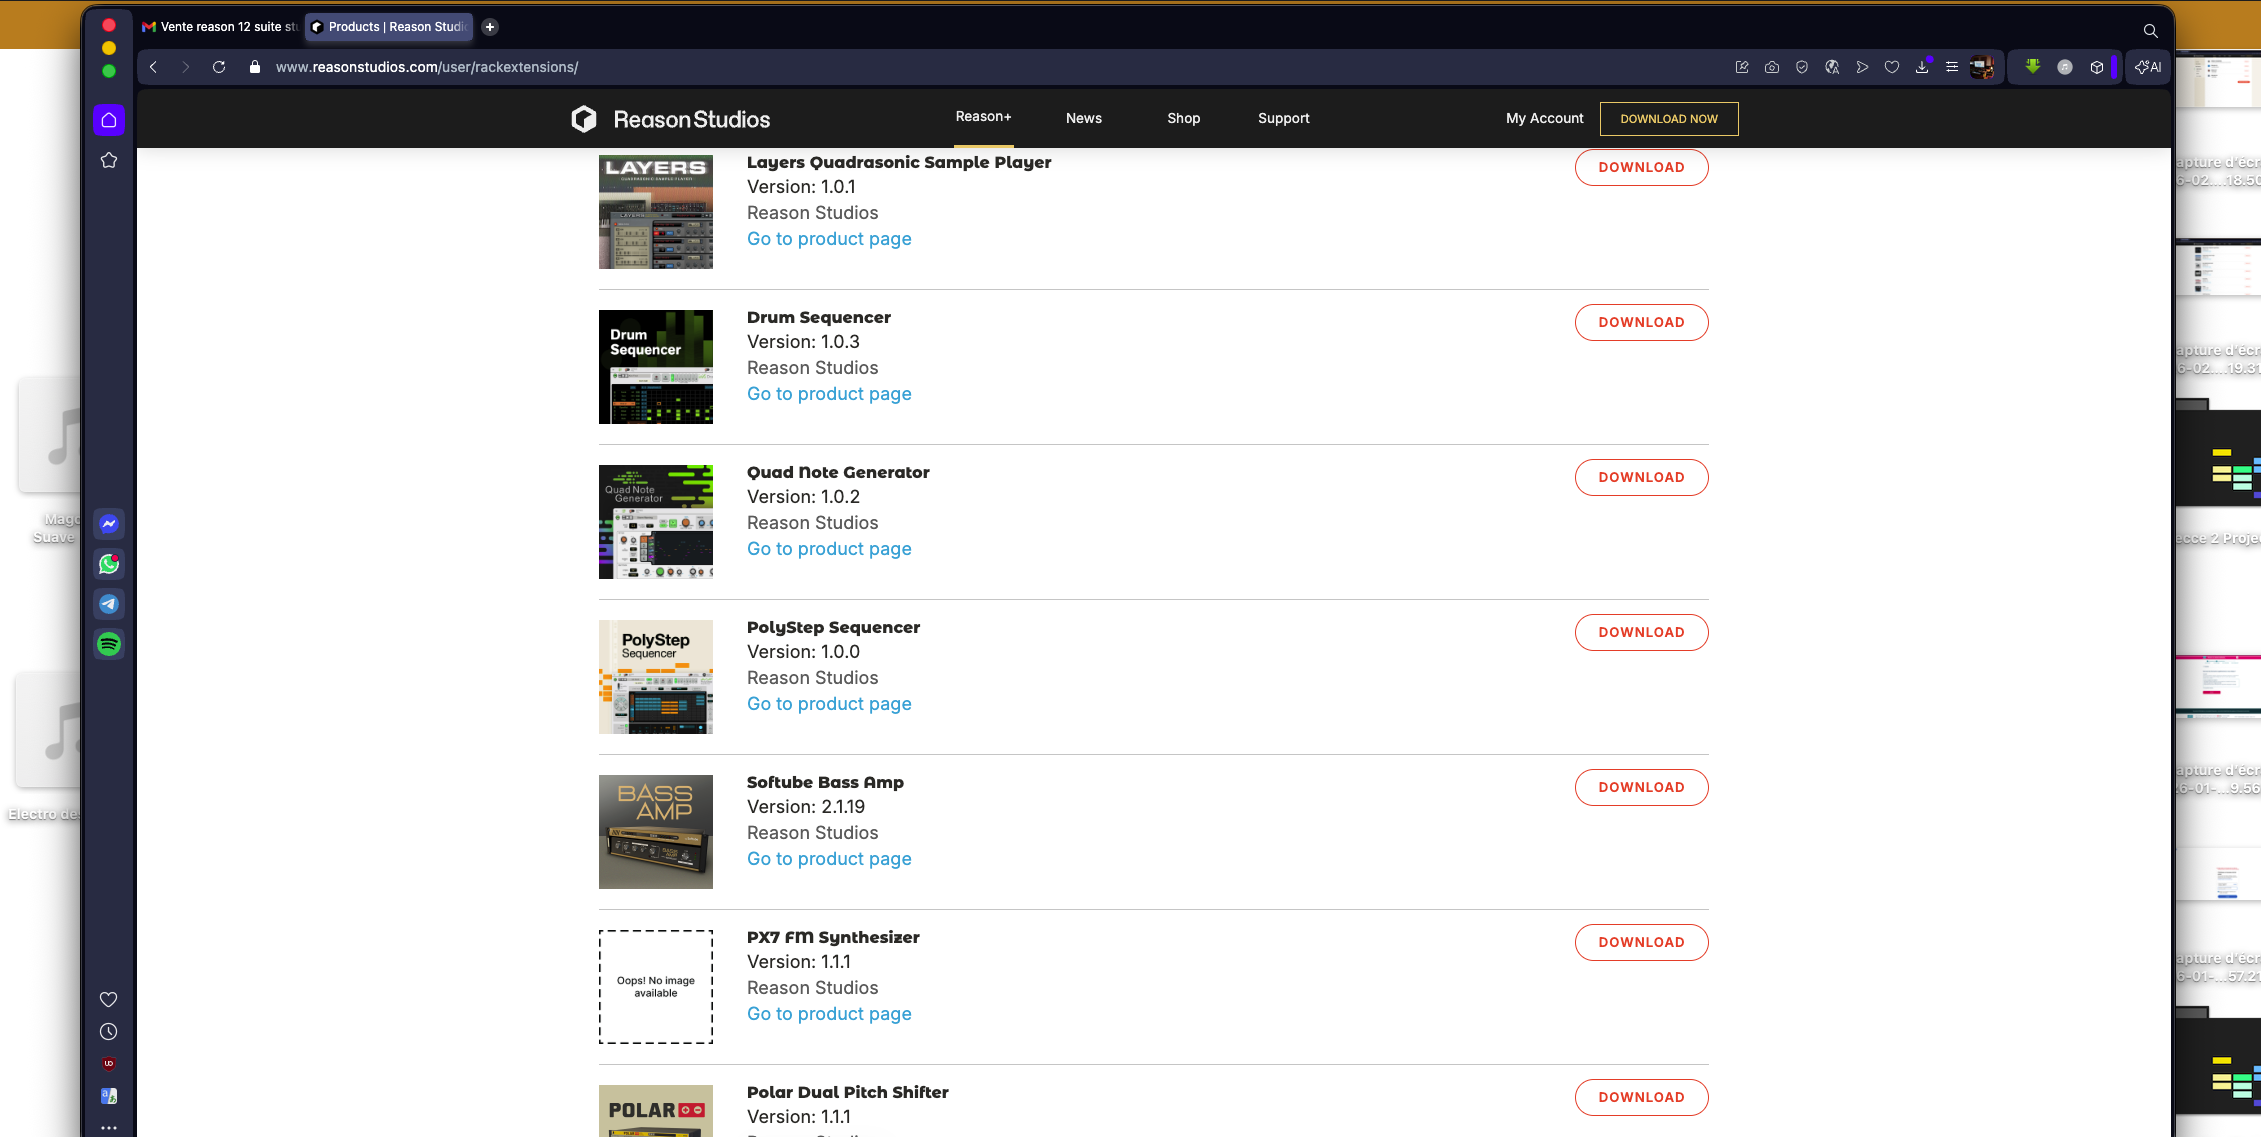Open the send (flow) arrow icon

(1862, 67)
